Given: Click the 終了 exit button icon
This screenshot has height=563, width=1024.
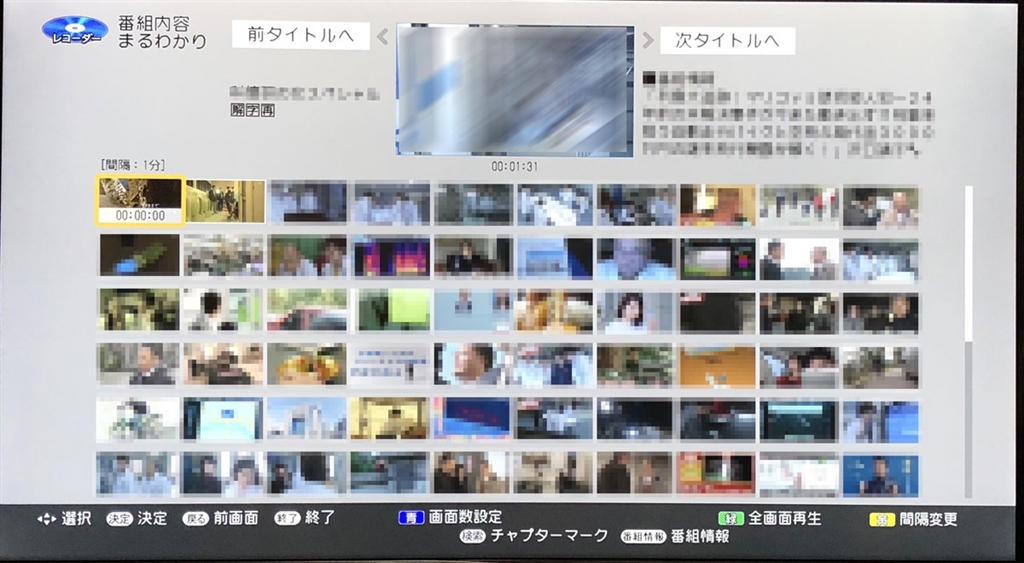Looking at the screenshot, I should coord(287,519).
